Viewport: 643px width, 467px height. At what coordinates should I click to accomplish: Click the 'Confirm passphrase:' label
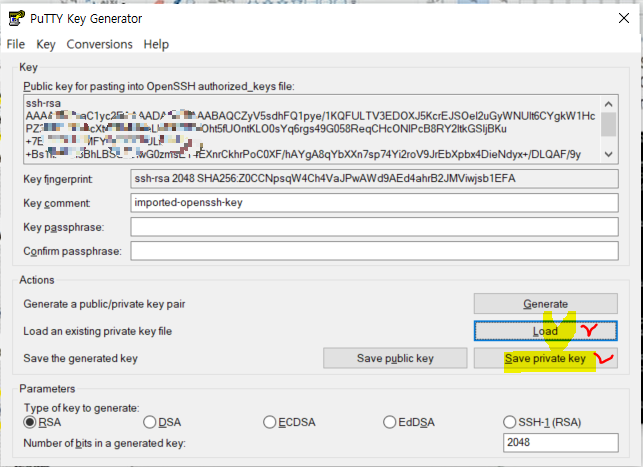click(73, 251)
